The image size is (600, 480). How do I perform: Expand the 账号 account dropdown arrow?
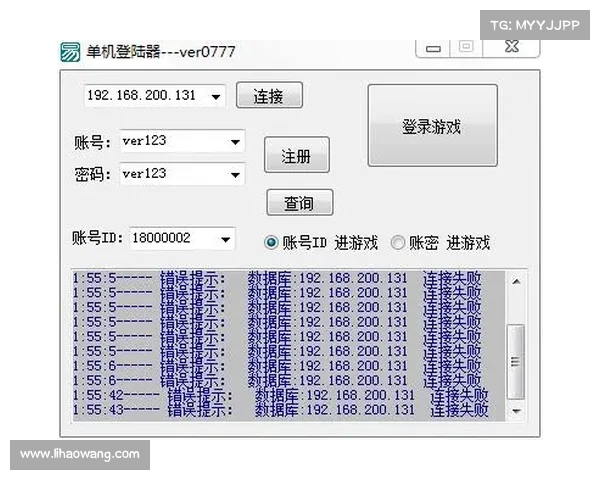click(235, 142)
